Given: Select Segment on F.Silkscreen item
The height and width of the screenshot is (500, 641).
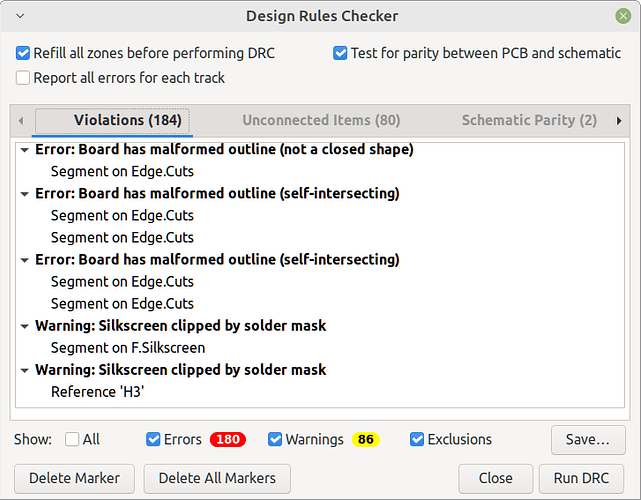Looking at the screenshot, I should (128, 348).
